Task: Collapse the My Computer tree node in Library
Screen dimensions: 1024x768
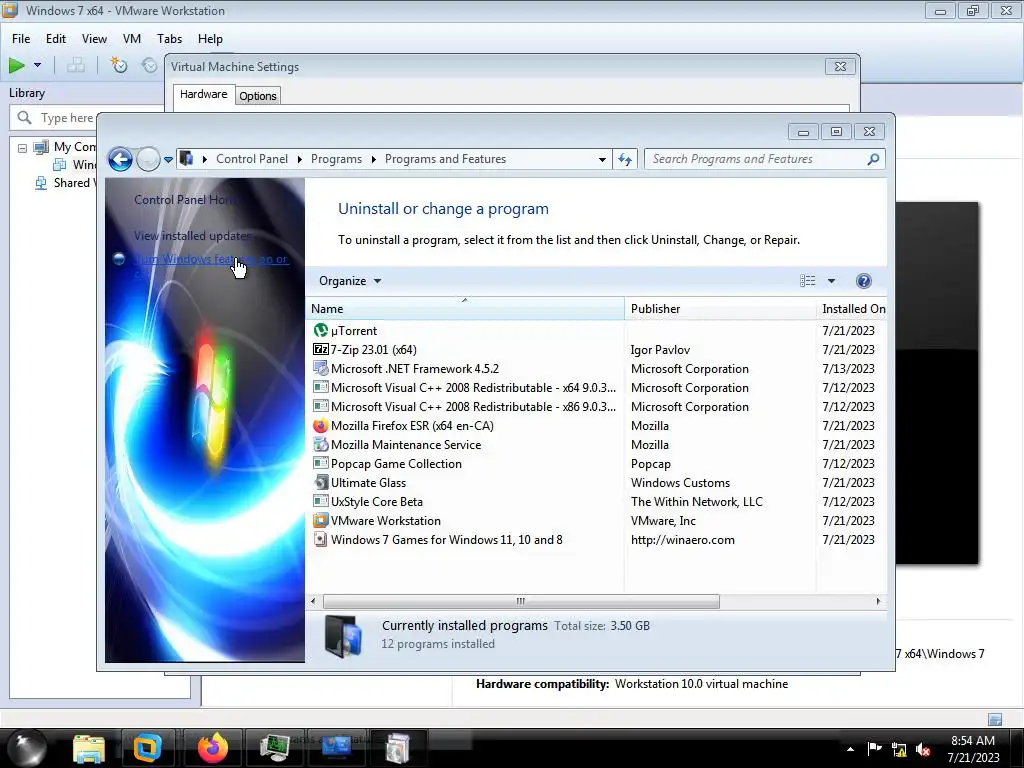Action: point(22,148)
